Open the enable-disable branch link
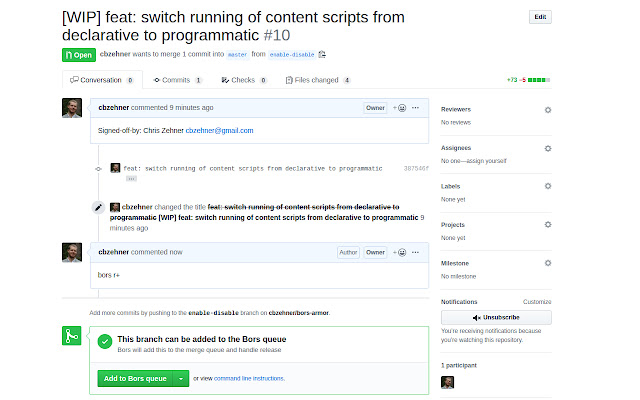Screen dimensions: 640x400 click(292, 55)
